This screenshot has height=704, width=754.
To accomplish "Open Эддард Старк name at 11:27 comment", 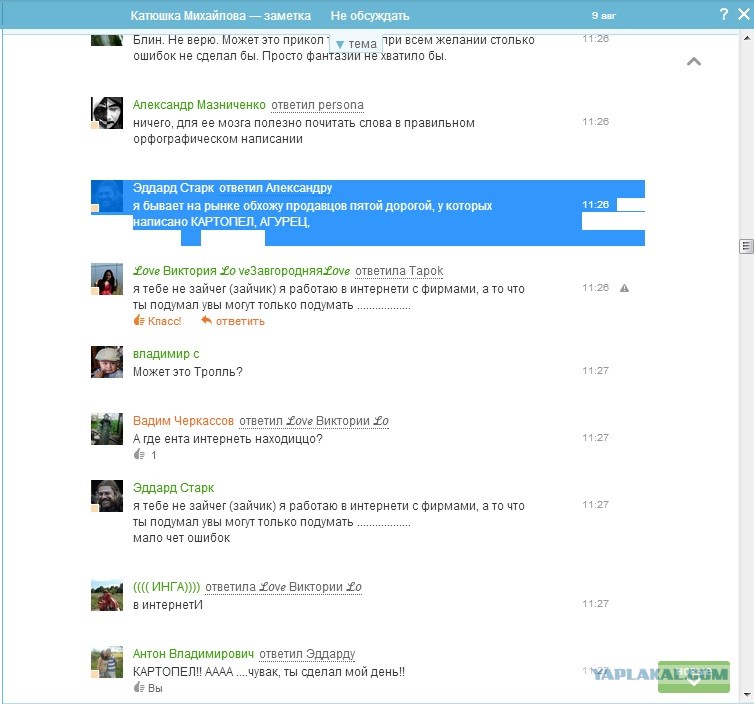I will 173,488.
